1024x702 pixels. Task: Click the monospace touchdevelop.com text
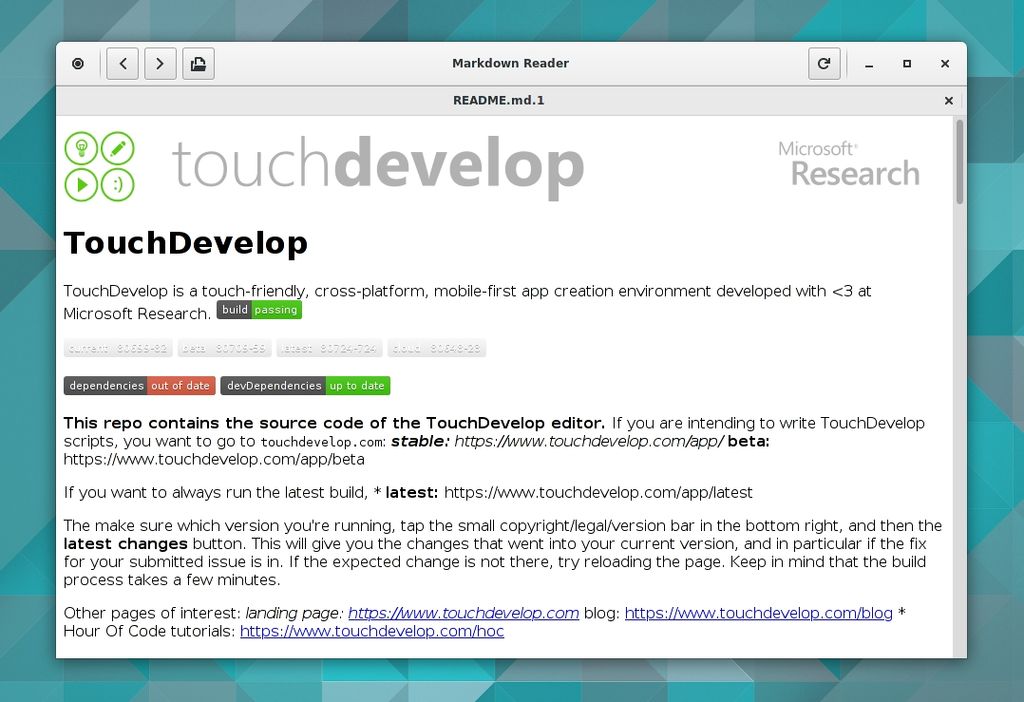point(323,442)
